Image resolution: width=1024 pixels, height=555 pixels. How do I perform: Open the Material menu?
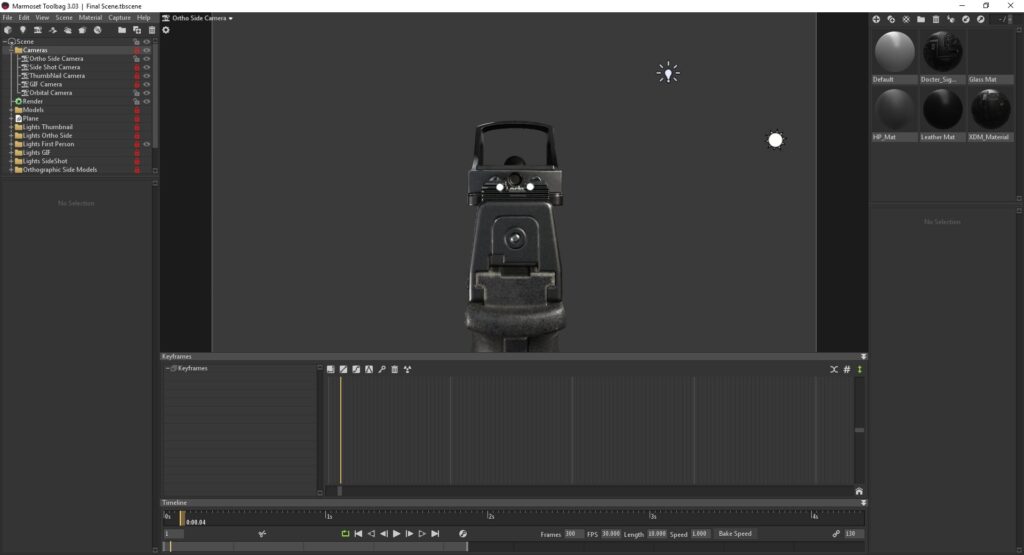(x=90, y=18)
